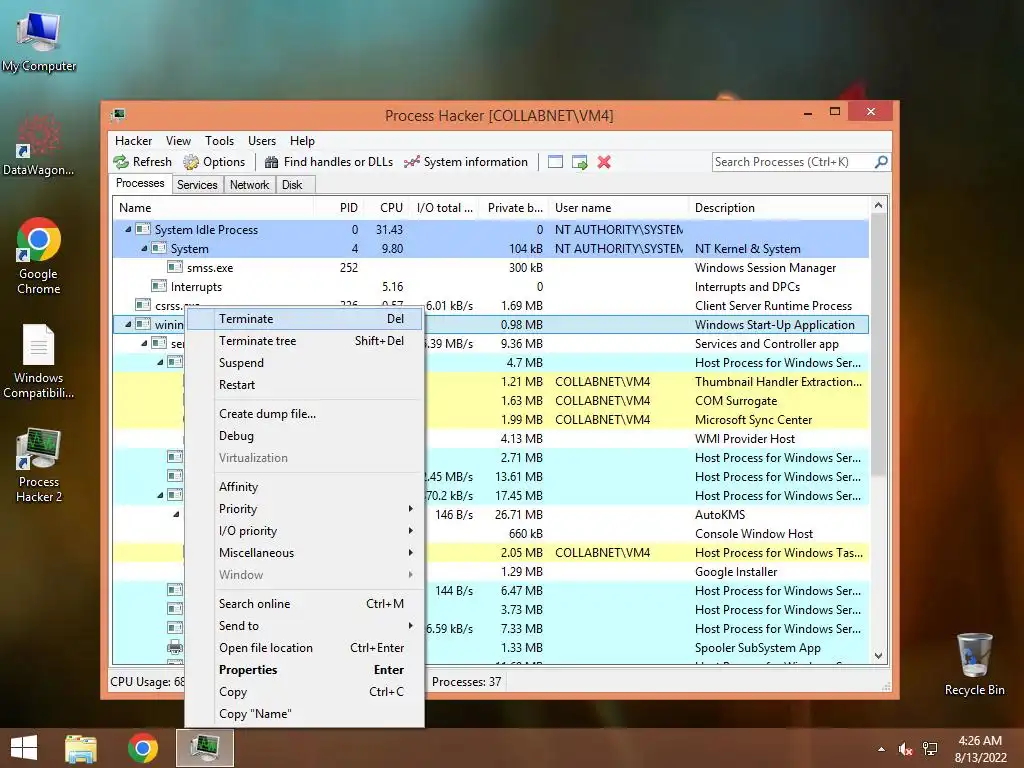Choose Copy "Name" entry
The height and width of the screenshot is (768, 1024).
[304, 714]
